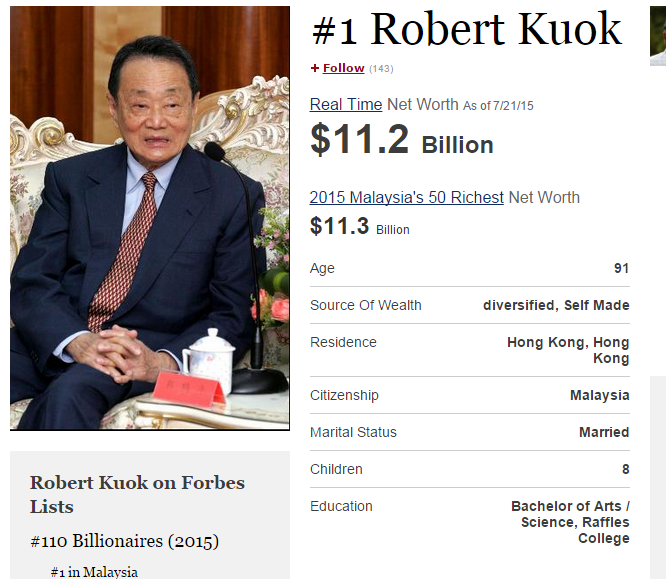This screenshot has height=579, width=666.
Task: Click the red plus icon beside Follow
Action: coord(315,68)
